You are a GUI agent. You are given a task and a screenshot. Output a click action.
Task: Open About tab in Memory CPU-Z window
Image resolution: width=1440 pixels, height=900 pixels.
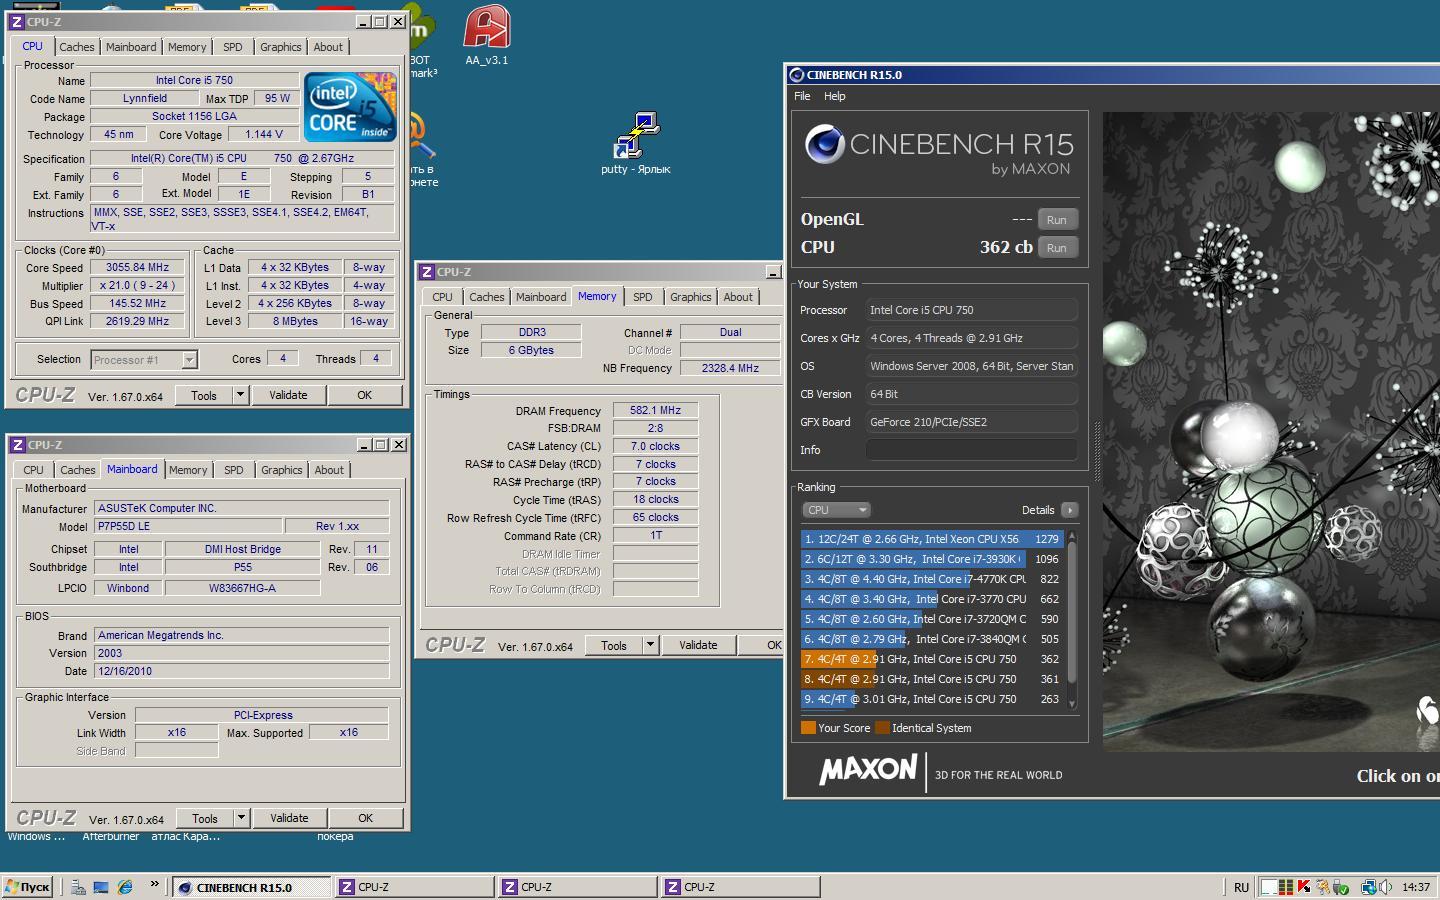(x=738, y=297)
